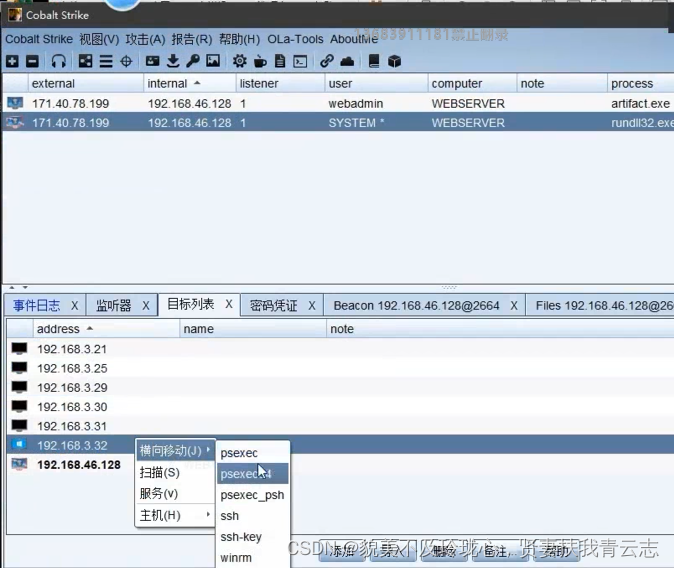This screenshot has height=568, width=674.
Task: Select ssh from lateral movement submenu
Action: 253,516
